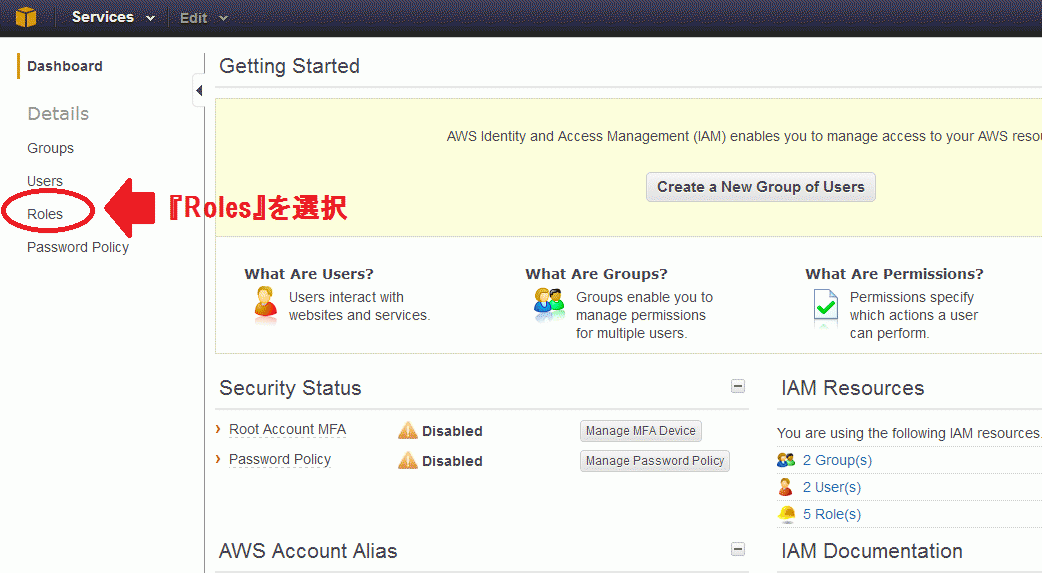This screenshot has width=1042, height=573.
Task: Collapse the Security Status section
Action: pyautogui.click(x=738, y=386)
